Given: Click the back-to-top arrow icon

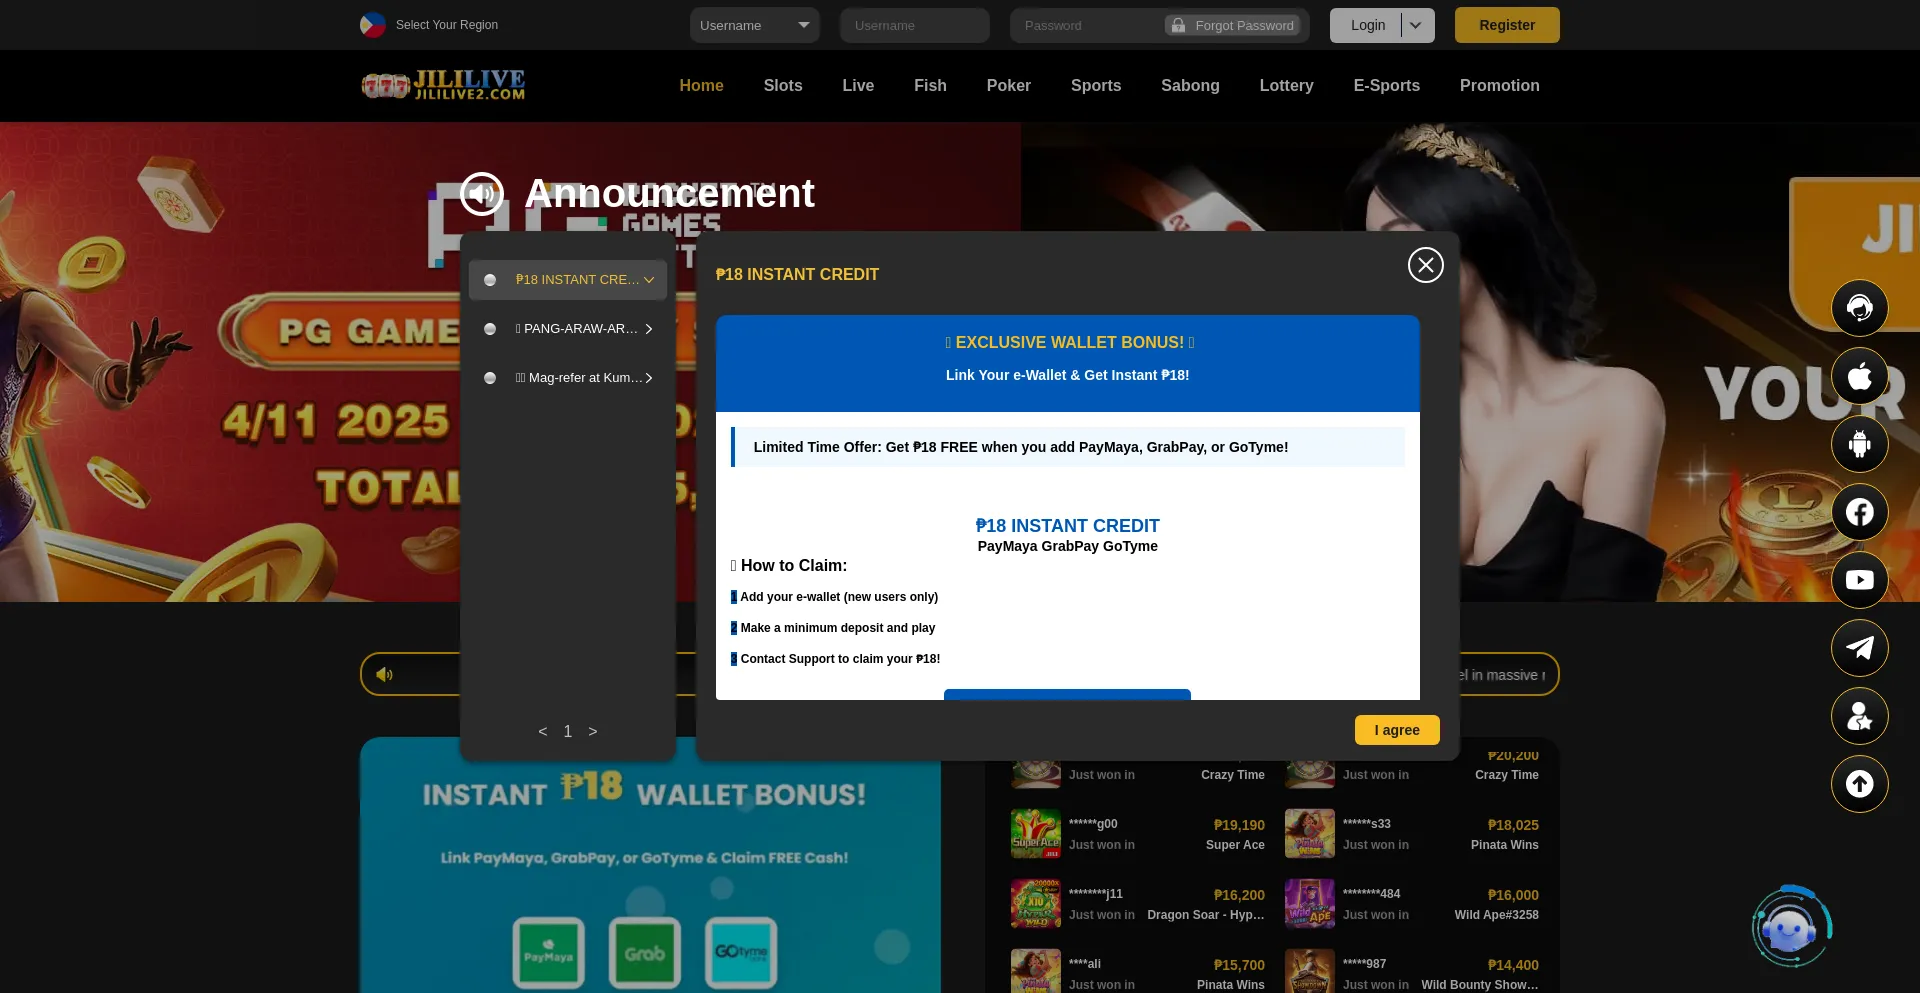Looking at the screenshot, I should click(1858, 784).
